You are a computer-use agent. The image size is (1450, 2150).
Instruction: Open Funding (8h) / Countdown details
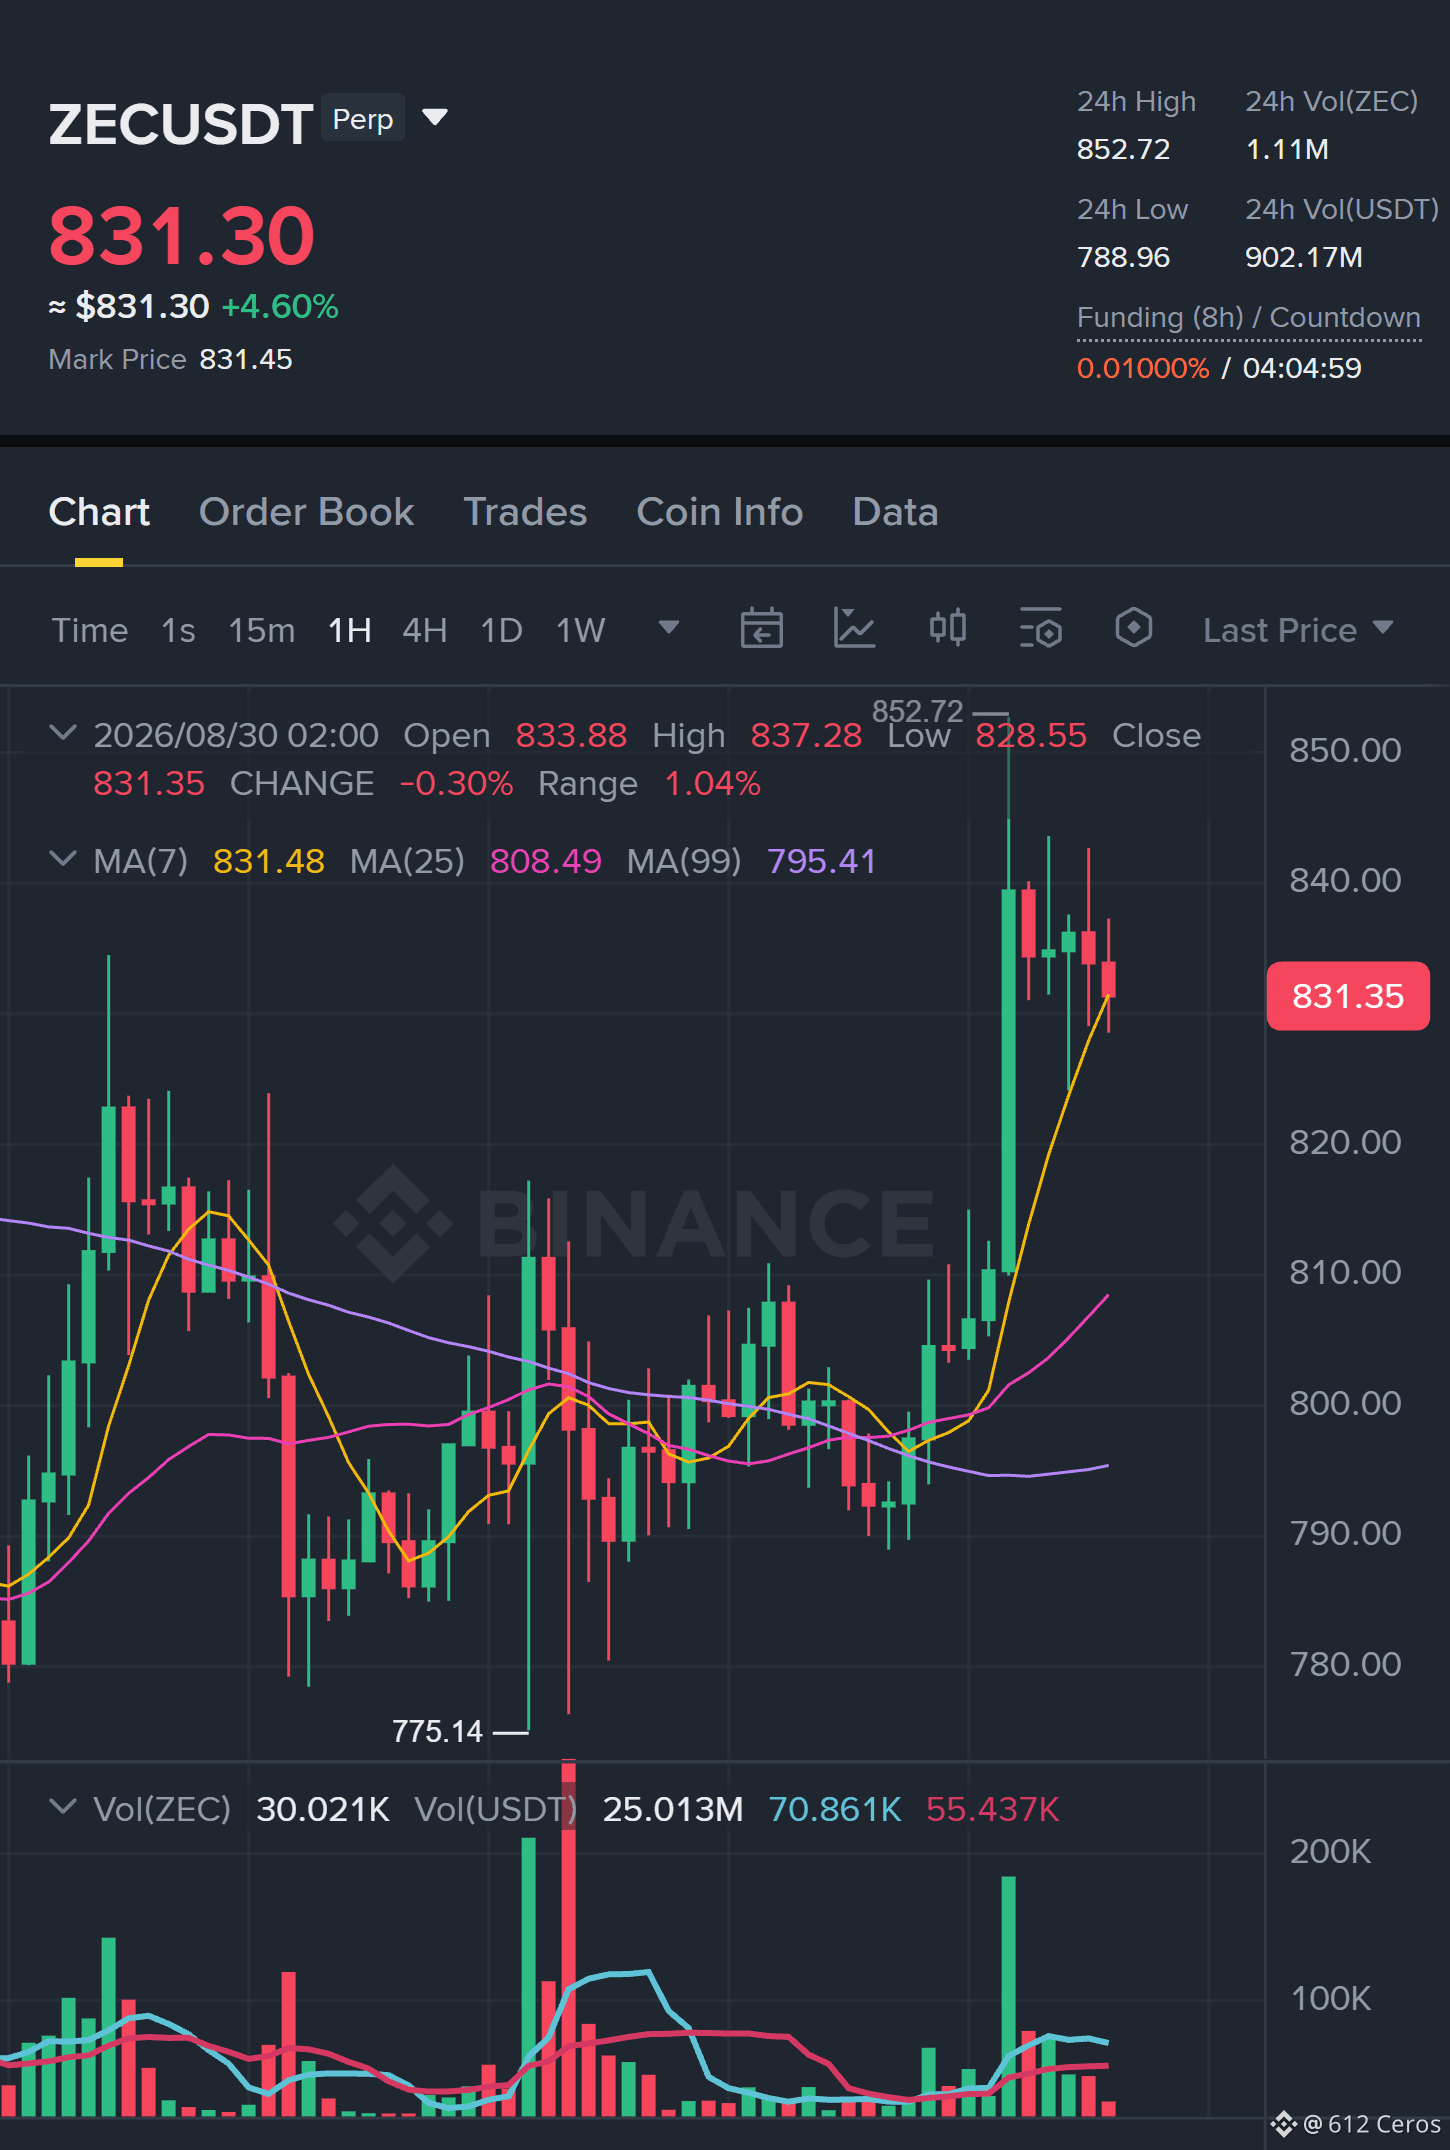point(1248,318)
